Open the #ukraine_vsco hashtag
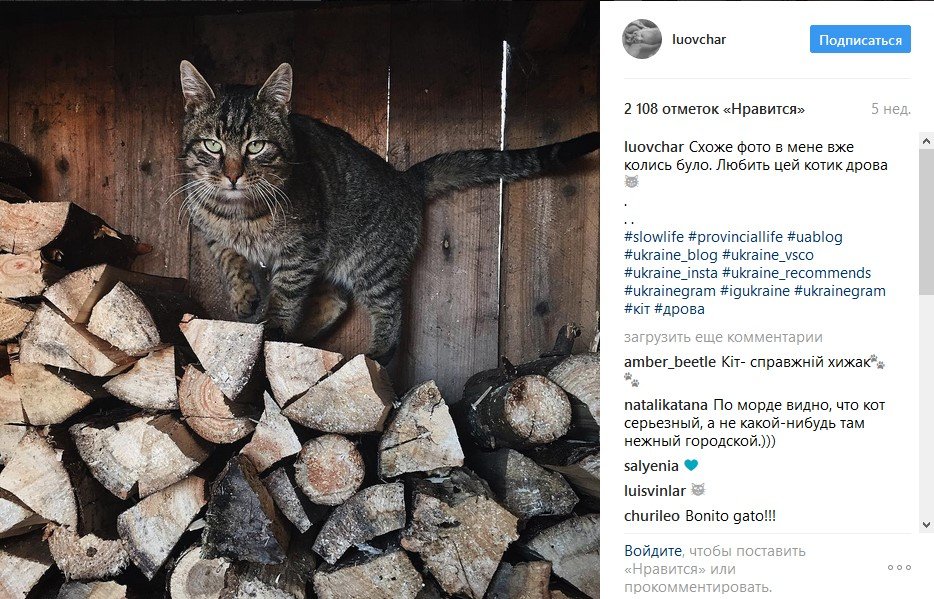Viewport: 934px width, 599px height. (768, 255)
